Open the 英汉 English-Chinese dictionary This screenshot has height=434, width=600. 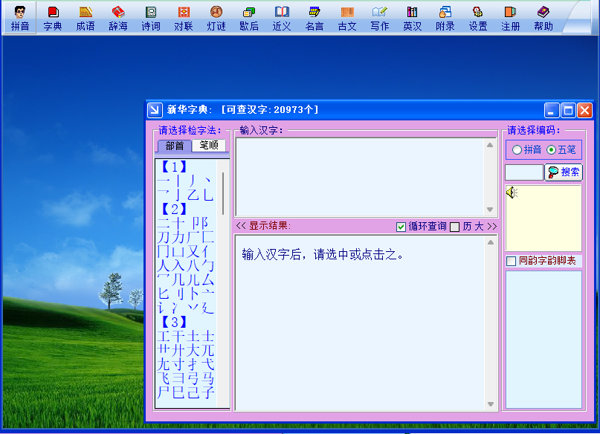click(x=412, y=18)
